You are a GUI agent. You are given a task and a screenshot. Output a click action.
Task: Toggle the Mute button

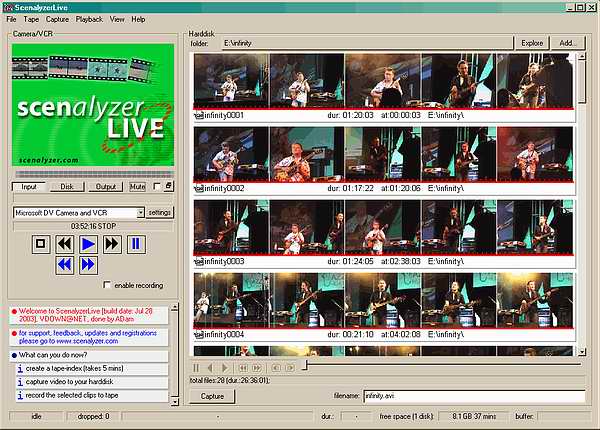[137, 187]
